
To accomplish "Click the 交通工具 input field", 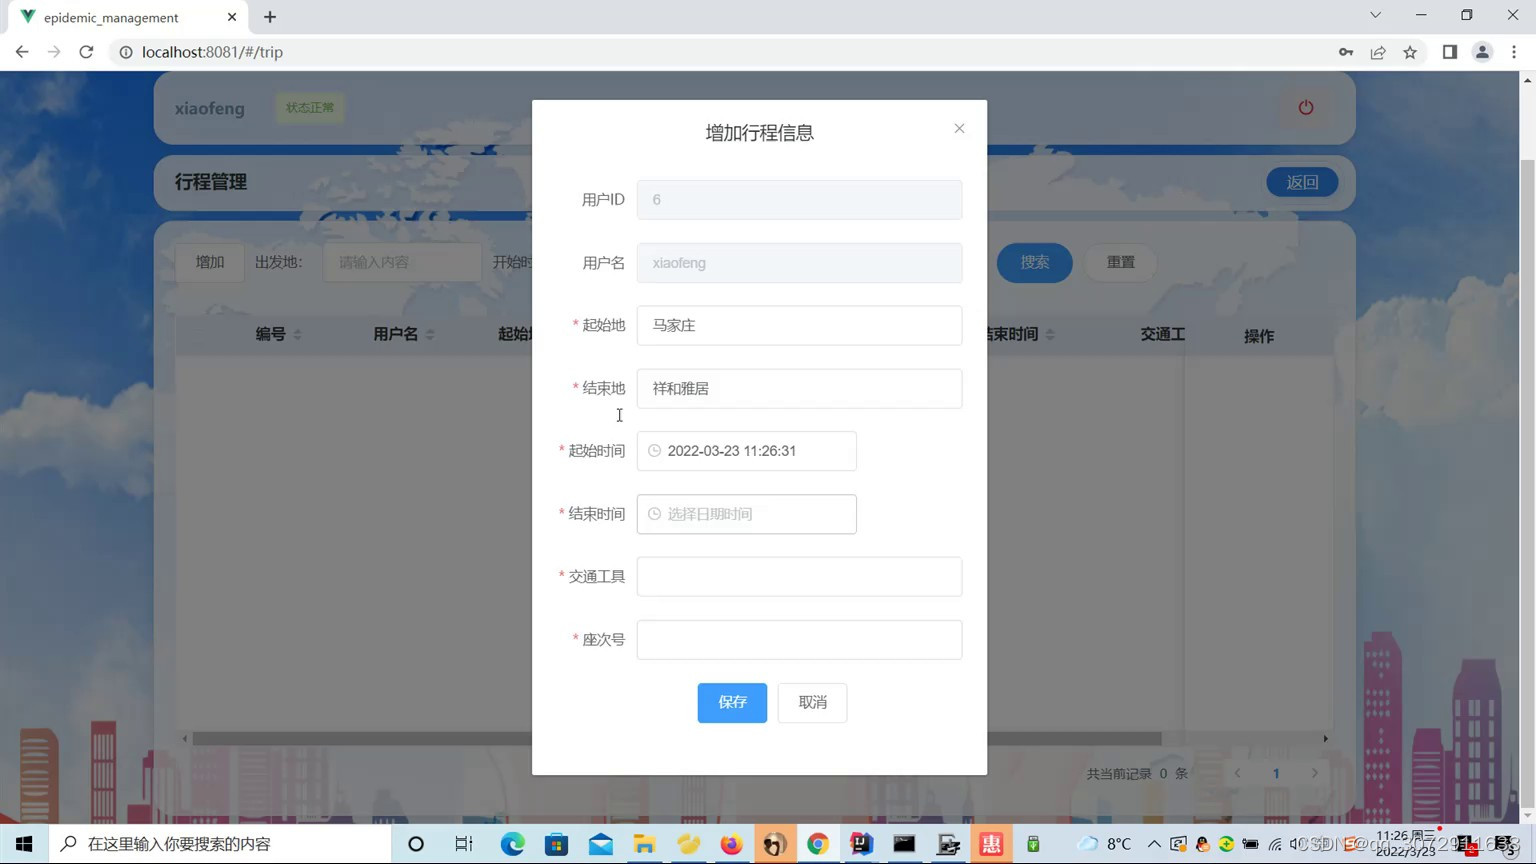I will point(799,576).
